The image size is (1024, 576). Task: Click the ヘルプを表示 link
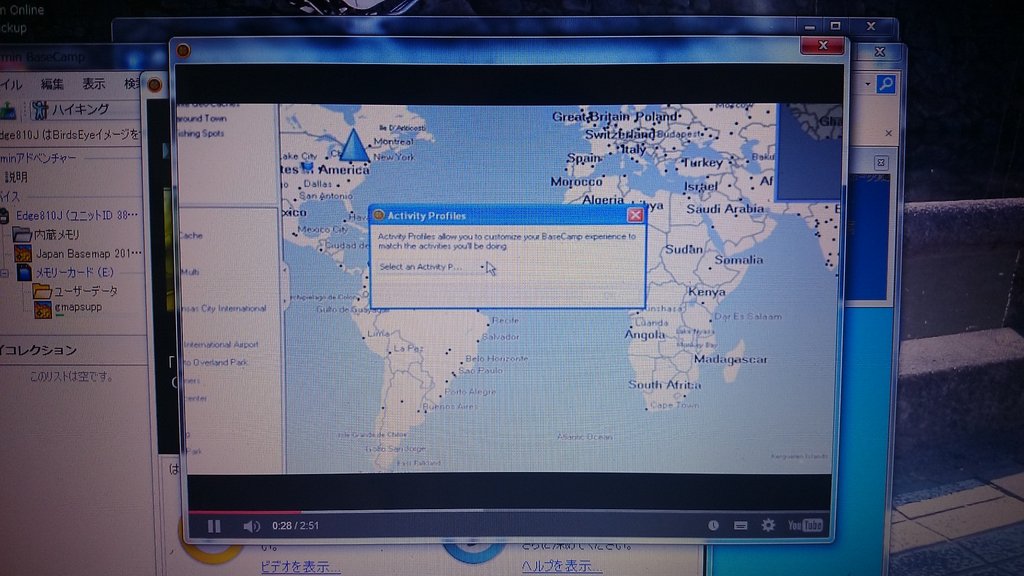coord(562,566)
